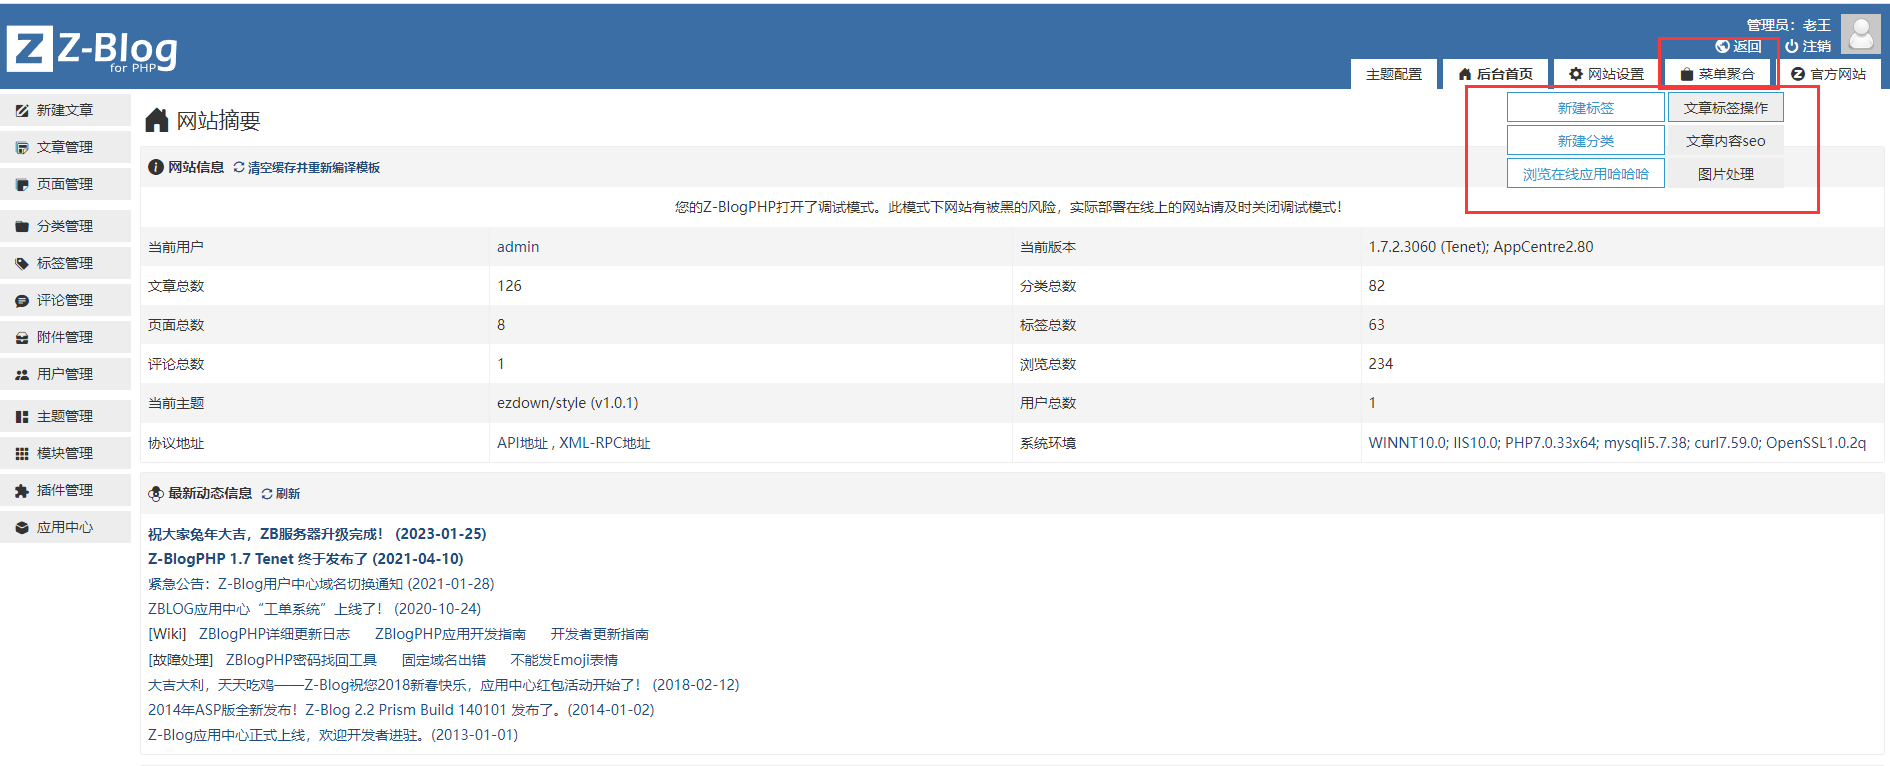
Task: Click the globe icon beside 返回
Action: (1722, 46)
